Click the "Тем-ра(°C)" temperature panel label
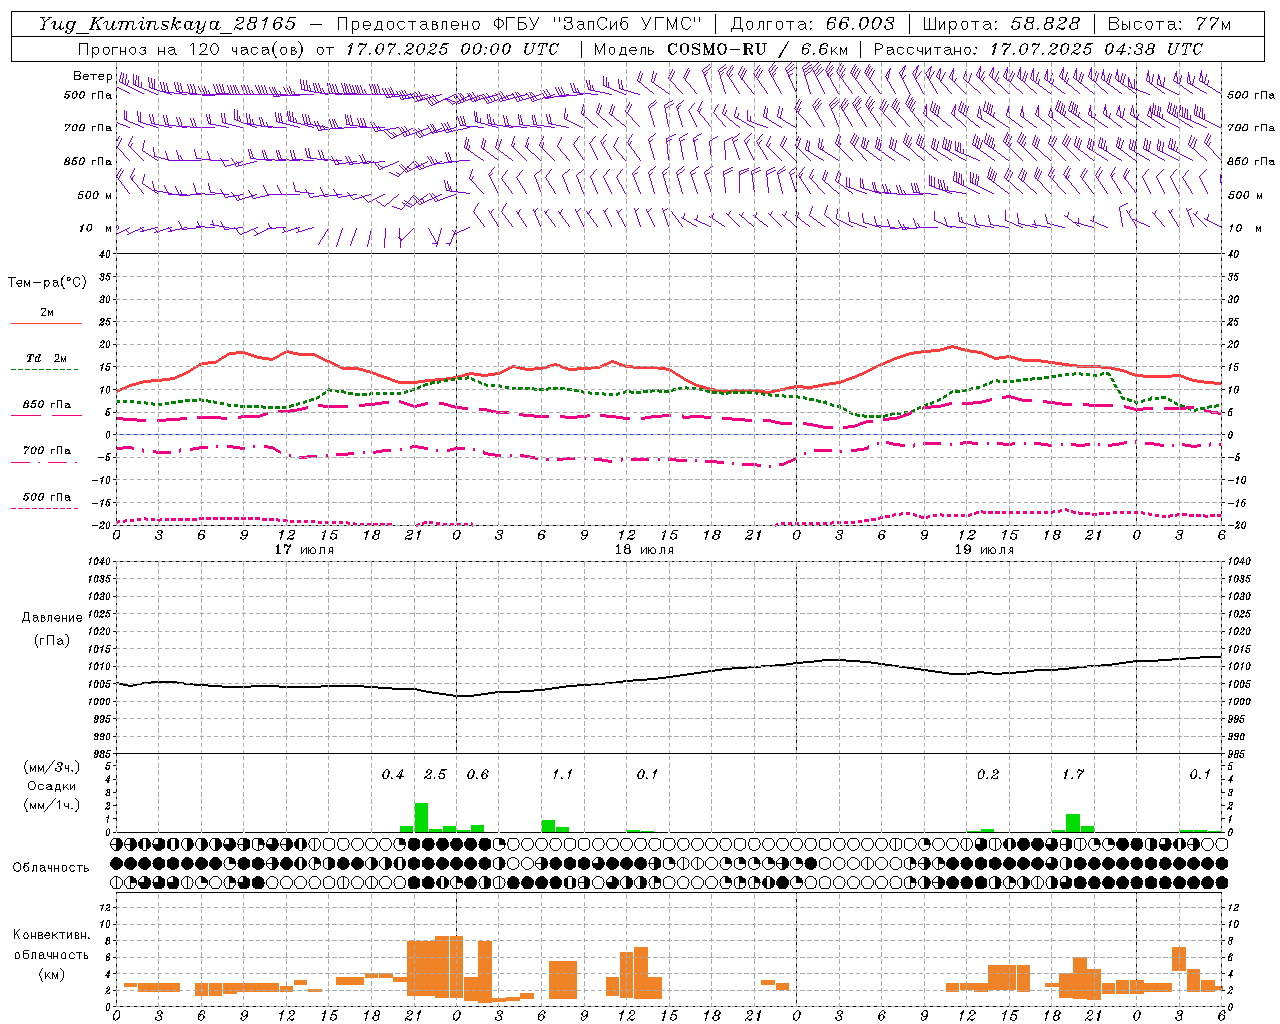The image size is (1280, 1024). 47,283
